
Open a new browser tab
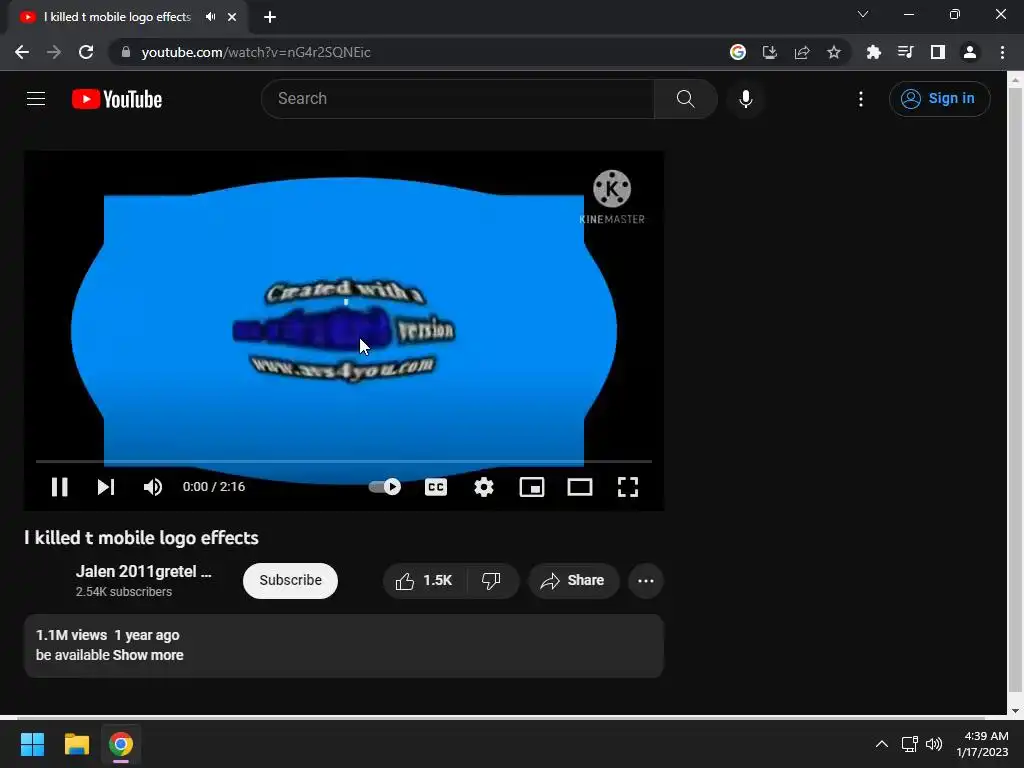click(x=270, y=17)
